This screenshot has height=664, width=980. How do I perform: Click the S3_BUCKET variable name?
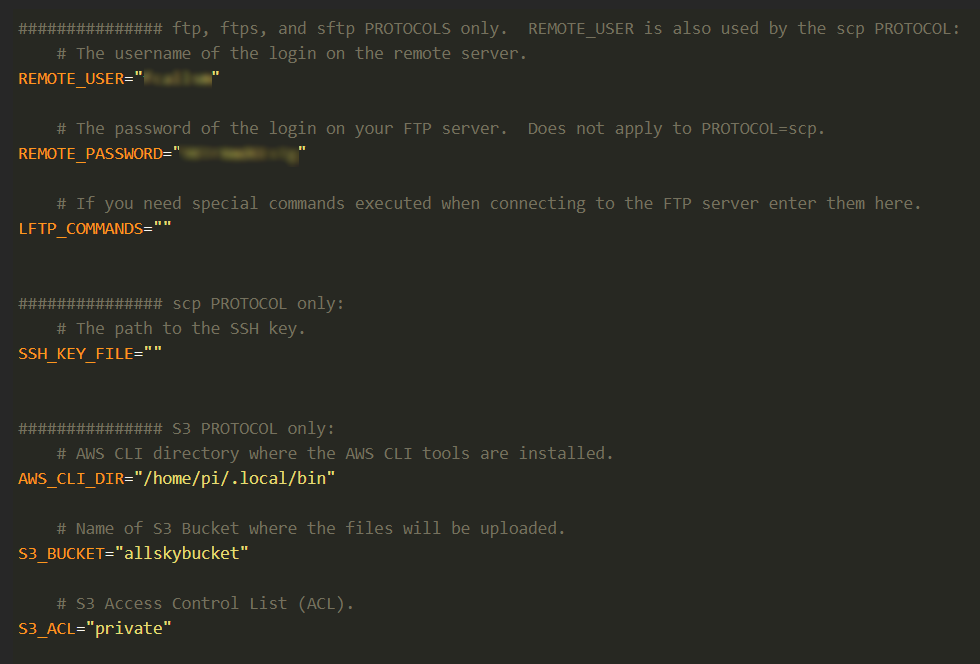pyautogui.click(x=60, y=553)
